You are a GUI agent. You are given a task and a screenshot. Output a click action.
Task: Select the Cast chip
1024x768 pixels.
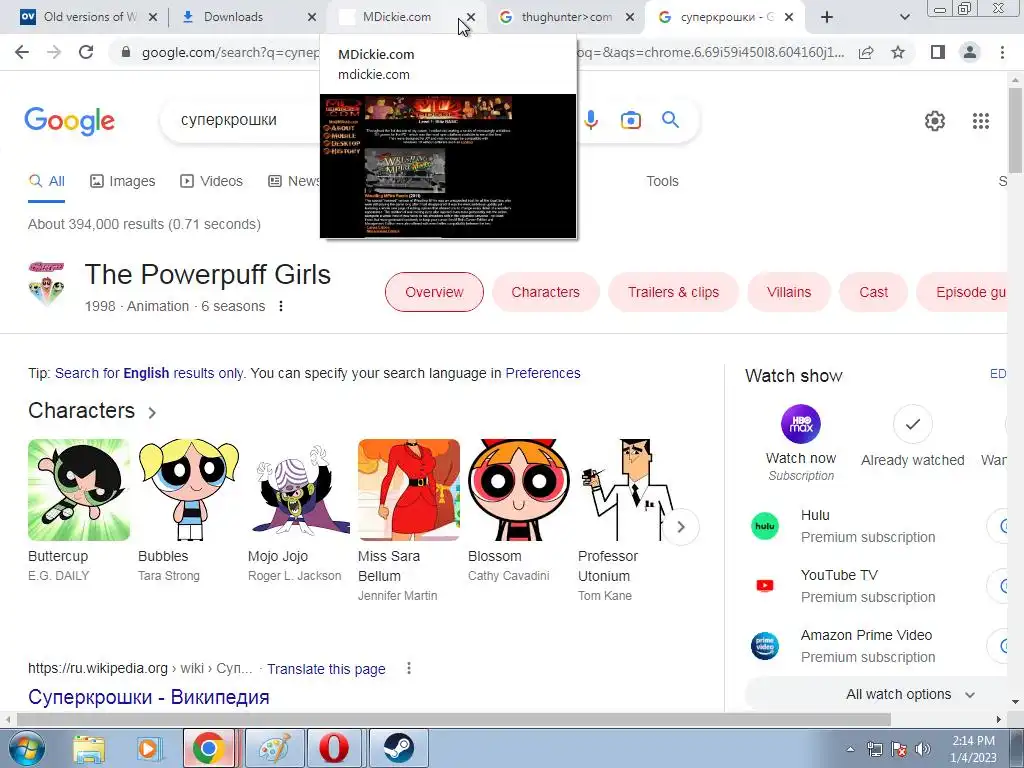pyautogui.click(x=873, y=292)
